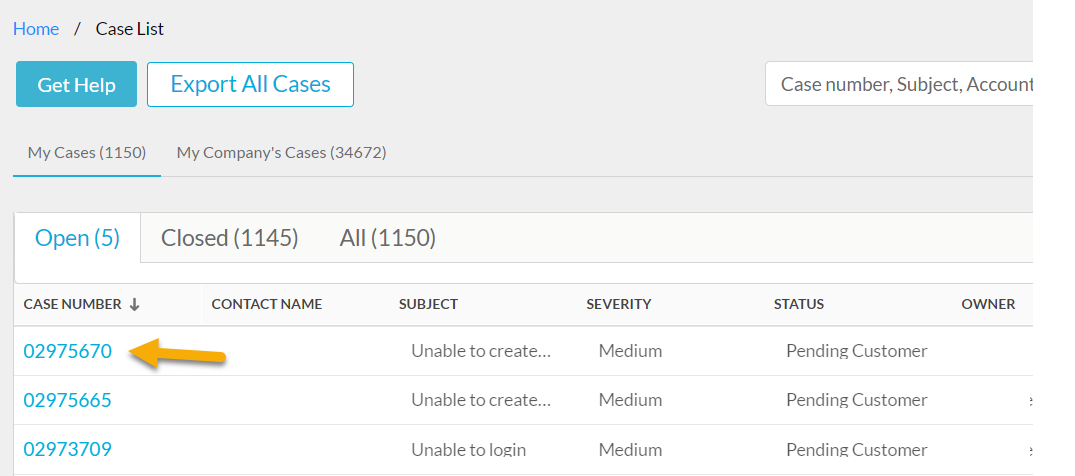Viewport: 1075px width, 476px height.
Task: Open case number 02975665
Action: tap(68, 400)
